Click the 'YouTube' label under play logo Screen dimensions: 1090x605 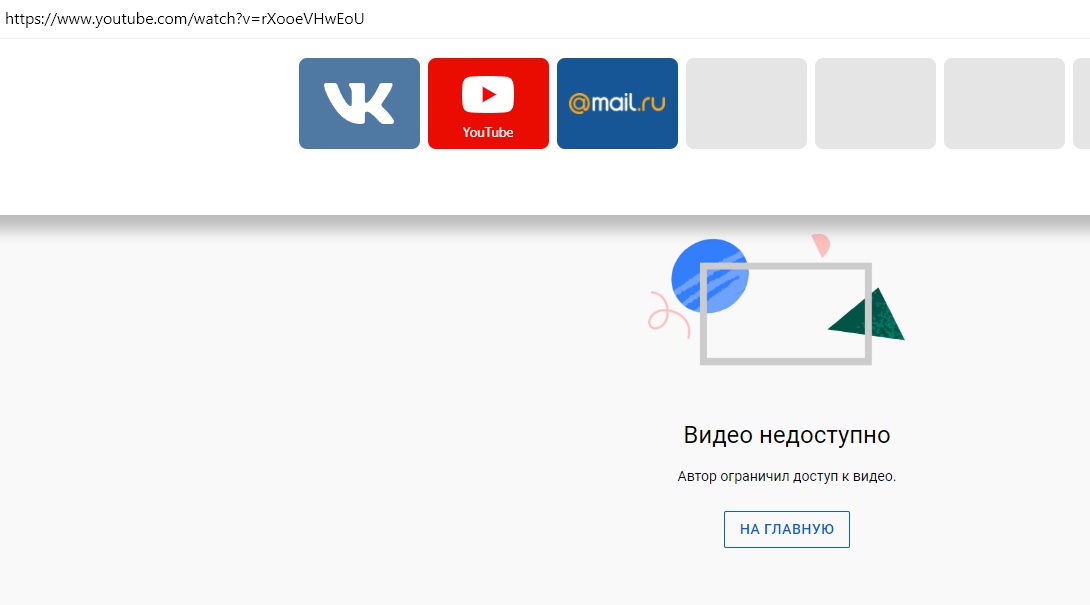click(x=488, y=132)
